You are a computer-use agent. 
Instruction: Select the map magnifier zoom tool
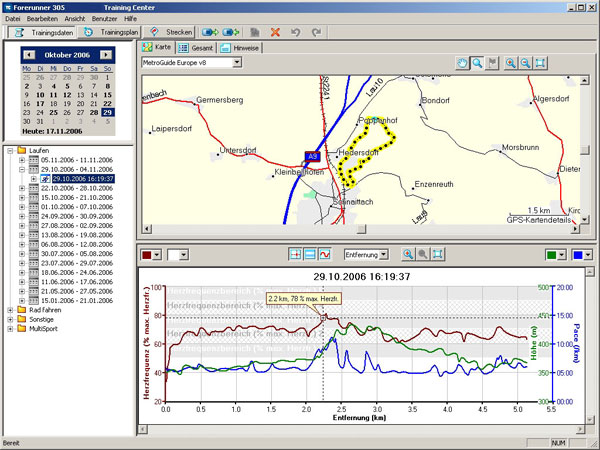tap(477, 63)
